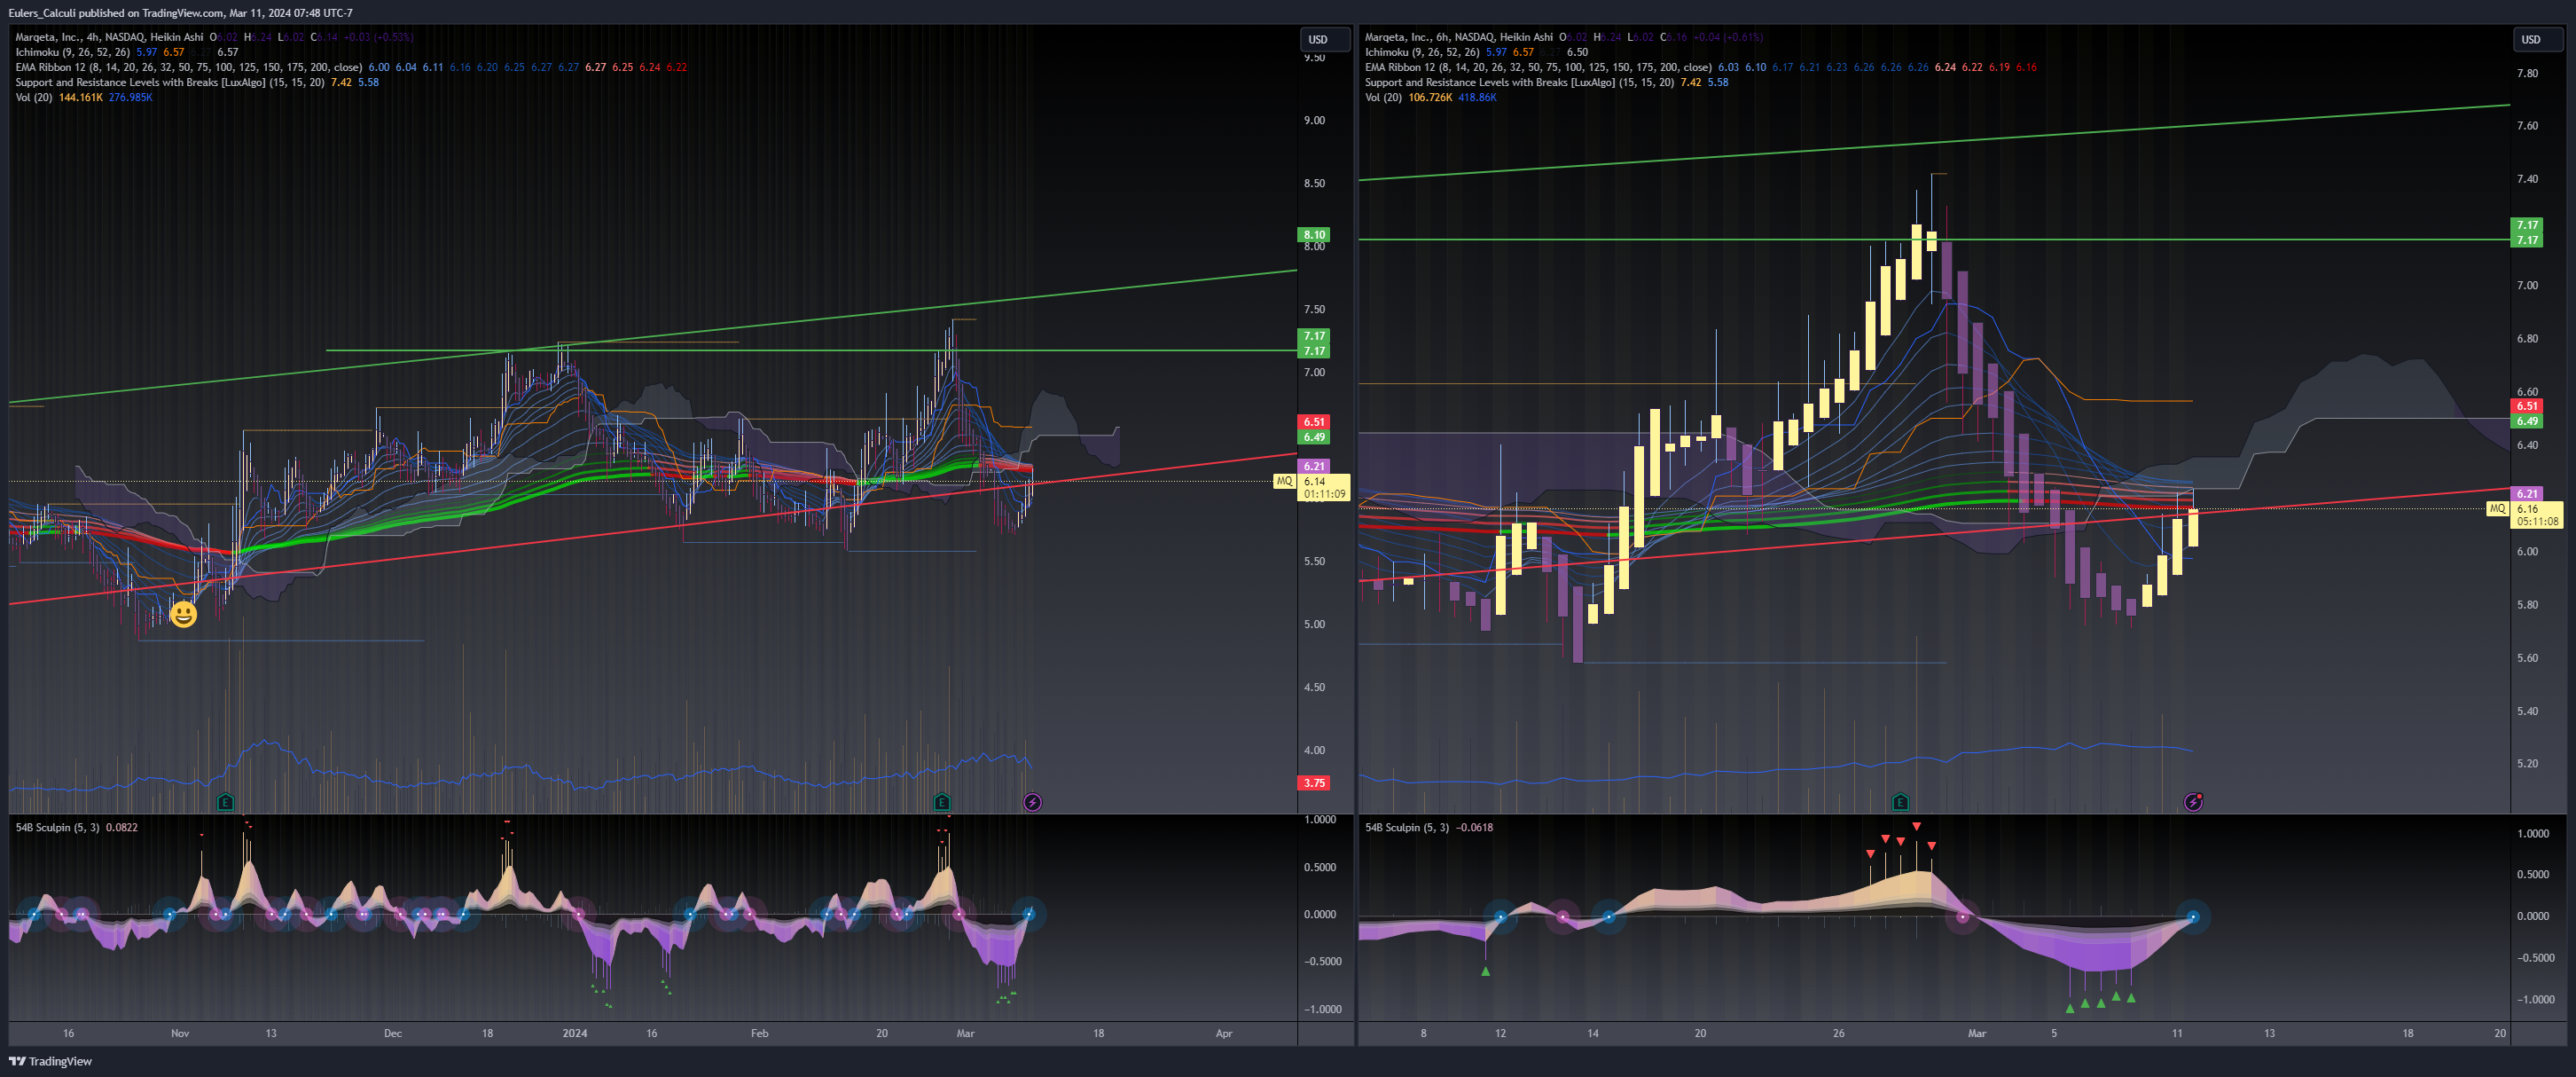
Task: Click the 26 date label on 6h time axis
Action: 1838,1033
